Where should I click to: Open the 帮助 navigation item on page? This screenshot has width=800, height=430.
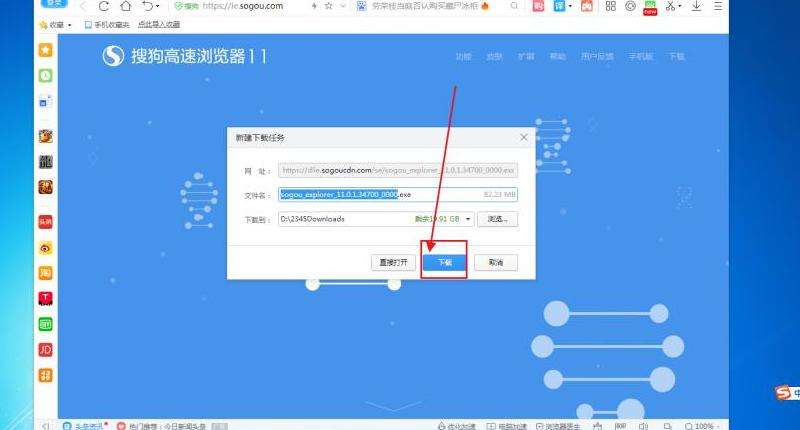[x=558, y=56]
